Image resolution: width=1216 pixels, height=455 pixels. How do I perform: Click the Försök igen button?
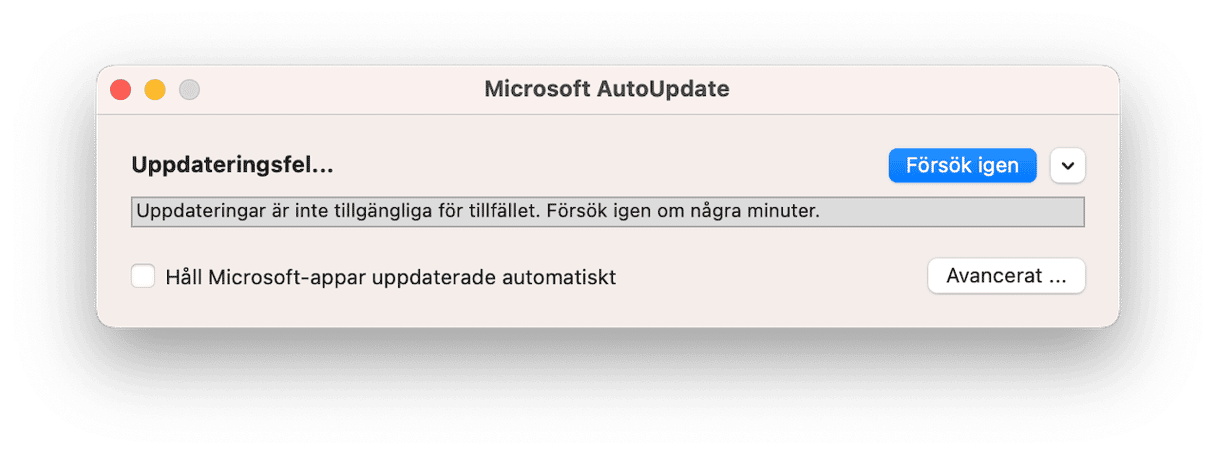click(962, 166)
